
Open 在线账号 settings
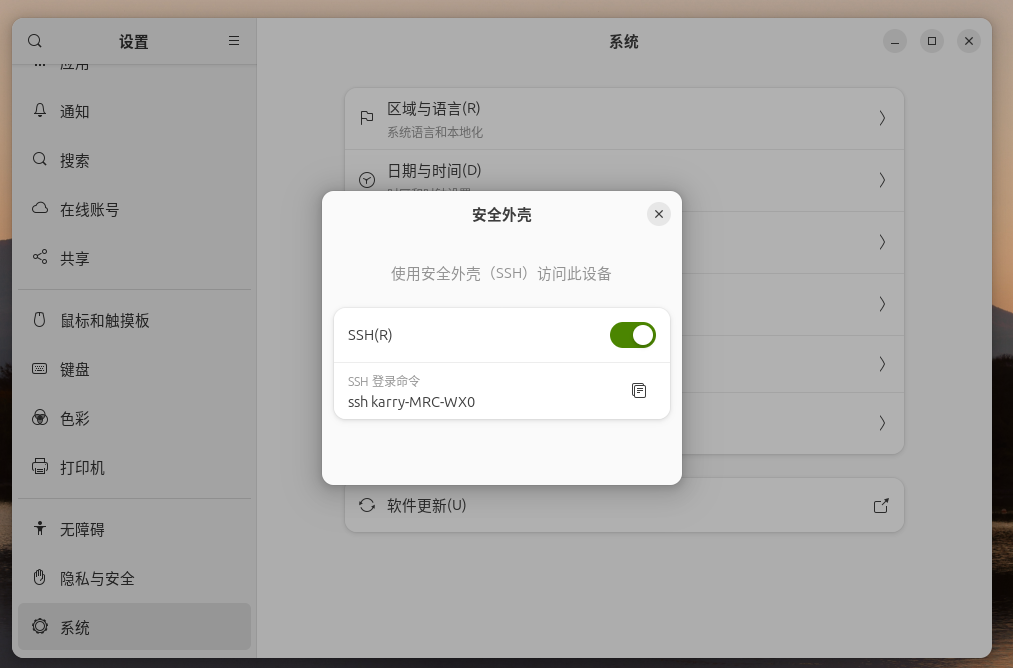click(134, 209)
